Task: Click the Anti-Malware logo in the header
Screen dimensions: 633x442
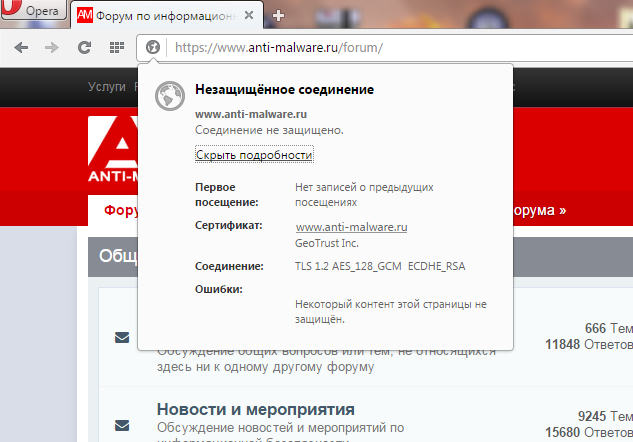Action: pyautogui.click(x=113, y=149)
